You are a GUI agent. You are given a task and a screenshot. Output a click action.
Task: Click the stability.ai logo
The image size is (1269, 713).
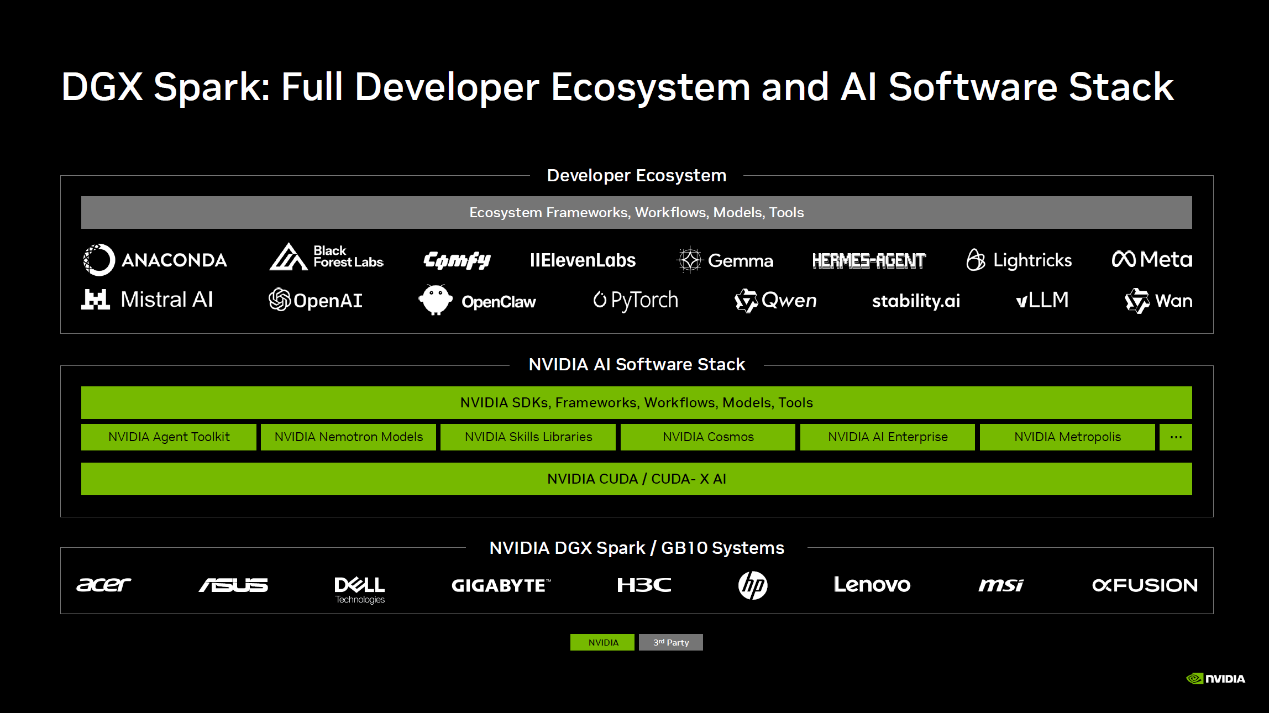[916, 301]
